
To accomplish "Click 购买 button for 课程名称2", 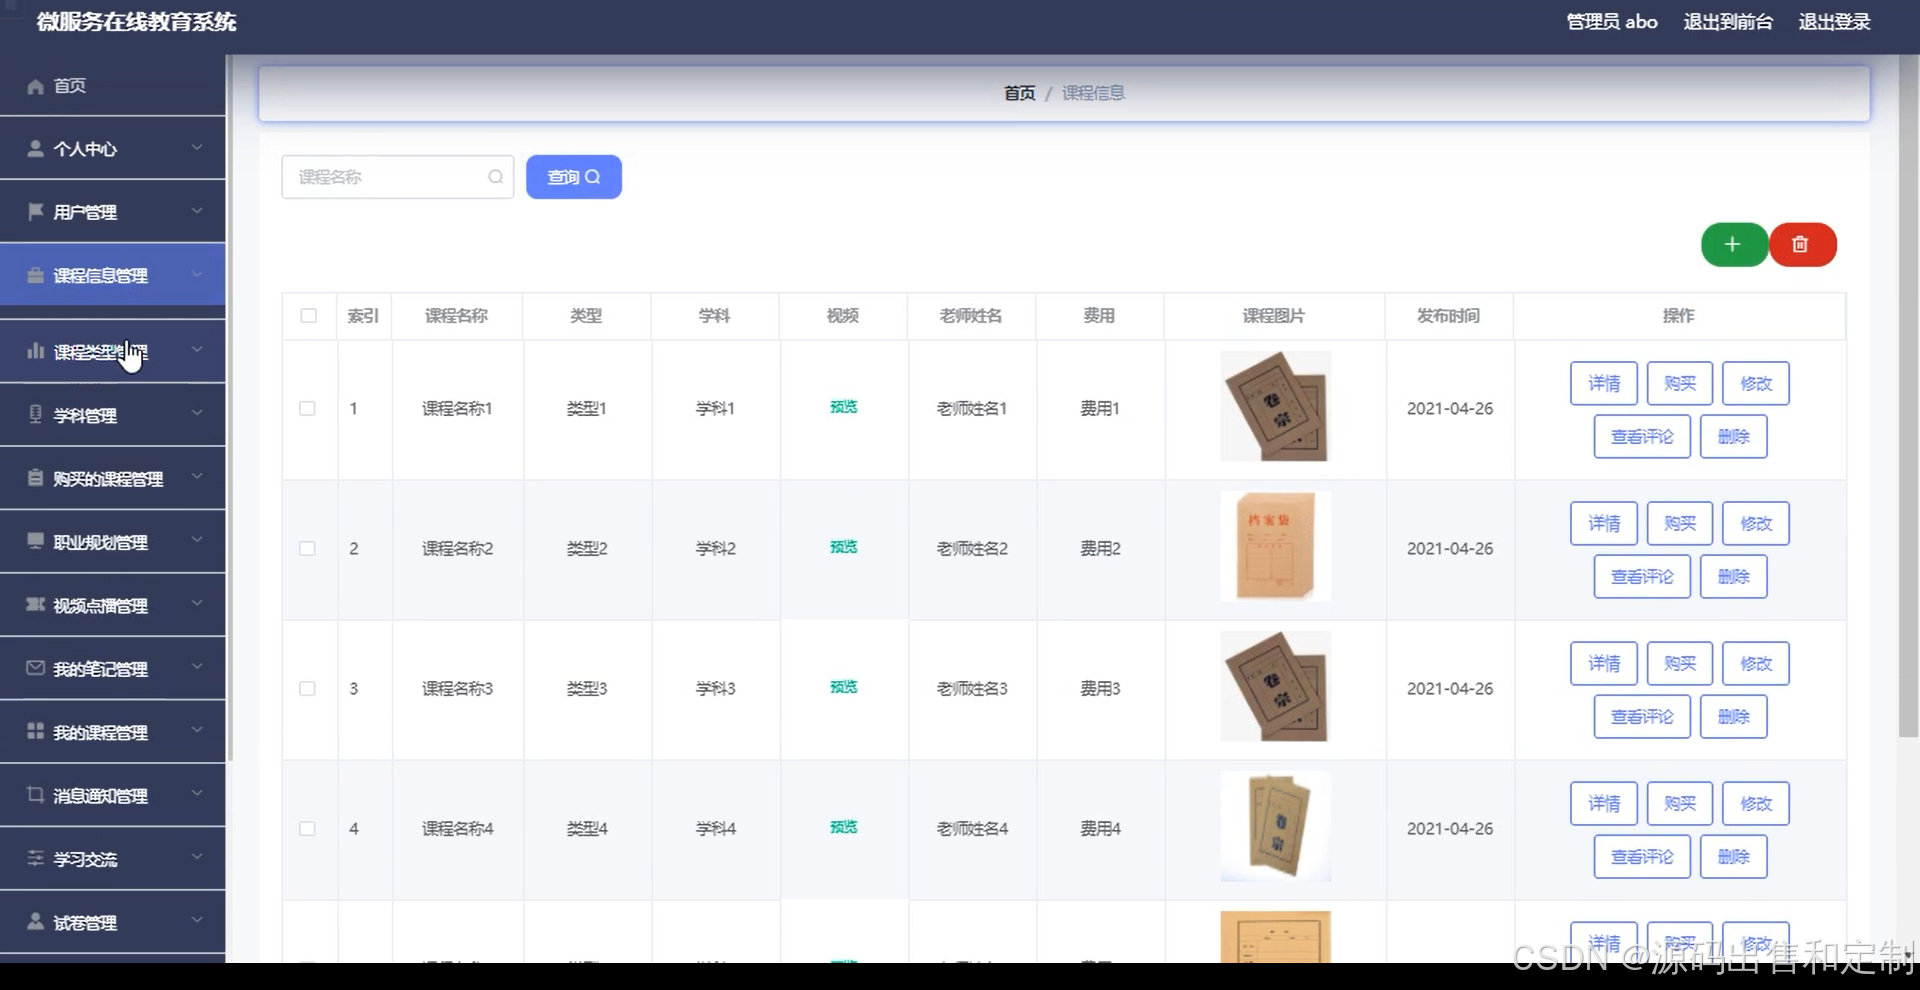I will coord(1680,523).
